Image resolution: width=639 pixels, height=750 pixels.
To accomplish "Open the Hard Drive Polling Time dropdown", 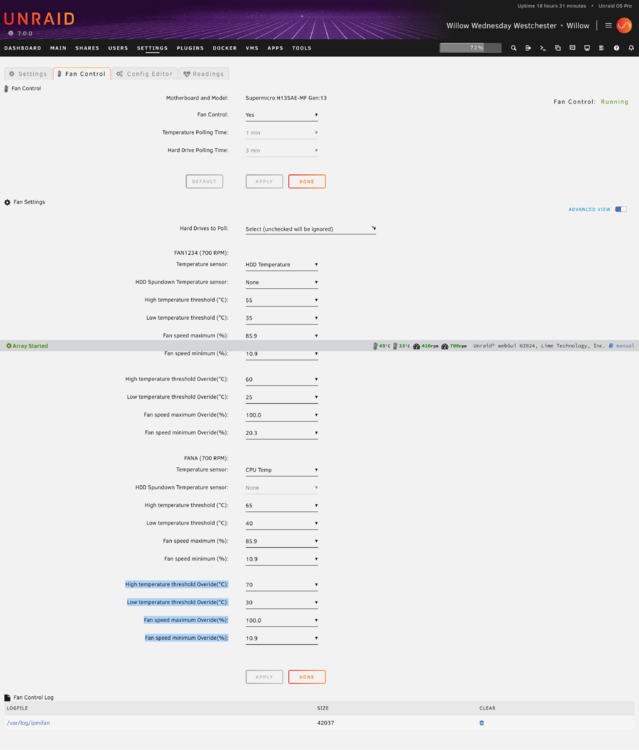I will point(282,150).
